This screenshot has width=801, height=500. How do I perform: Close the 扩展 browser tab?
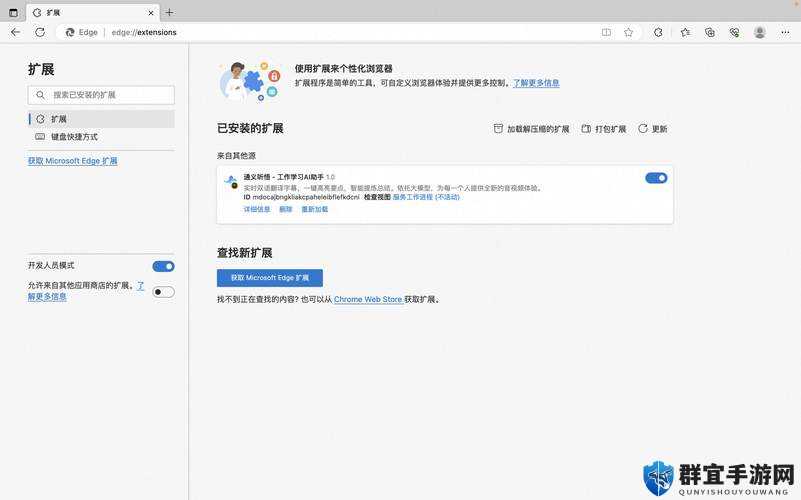[151, 13]
